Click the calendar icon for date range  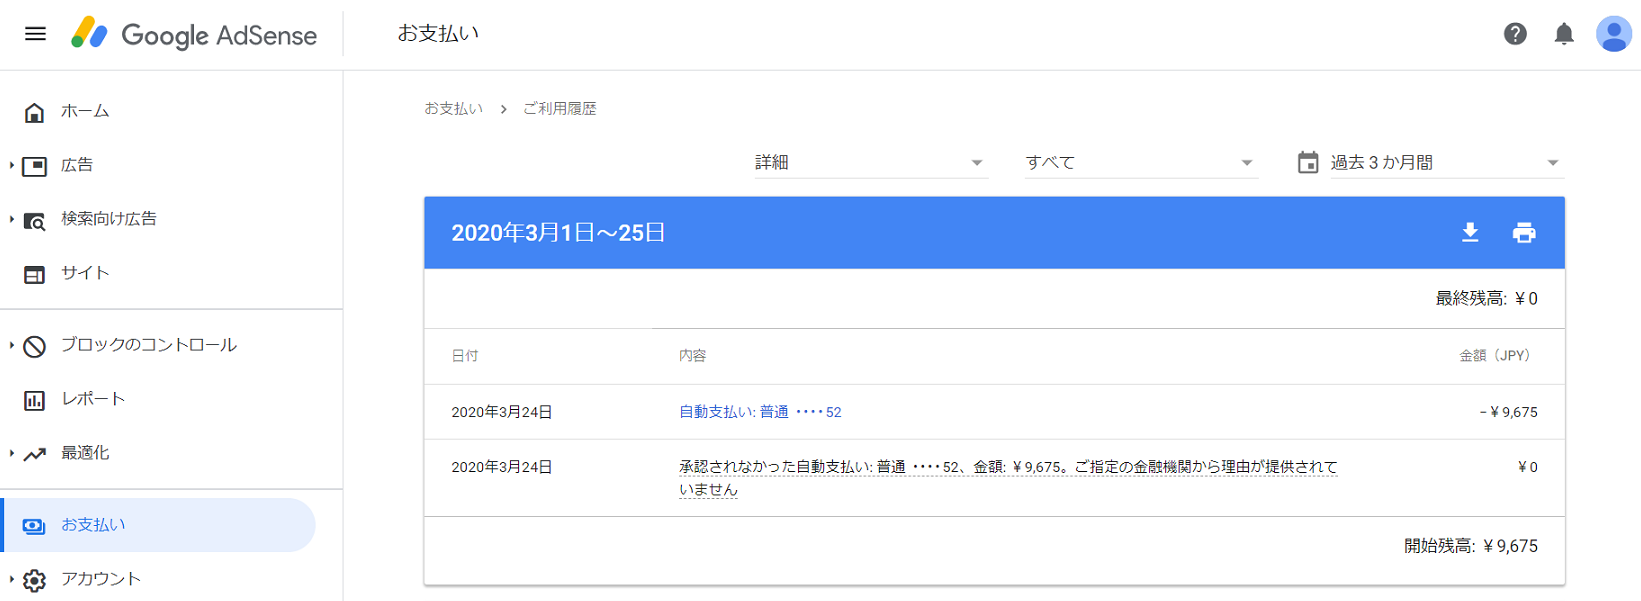pyautogui.click(x=1307, y=162)
